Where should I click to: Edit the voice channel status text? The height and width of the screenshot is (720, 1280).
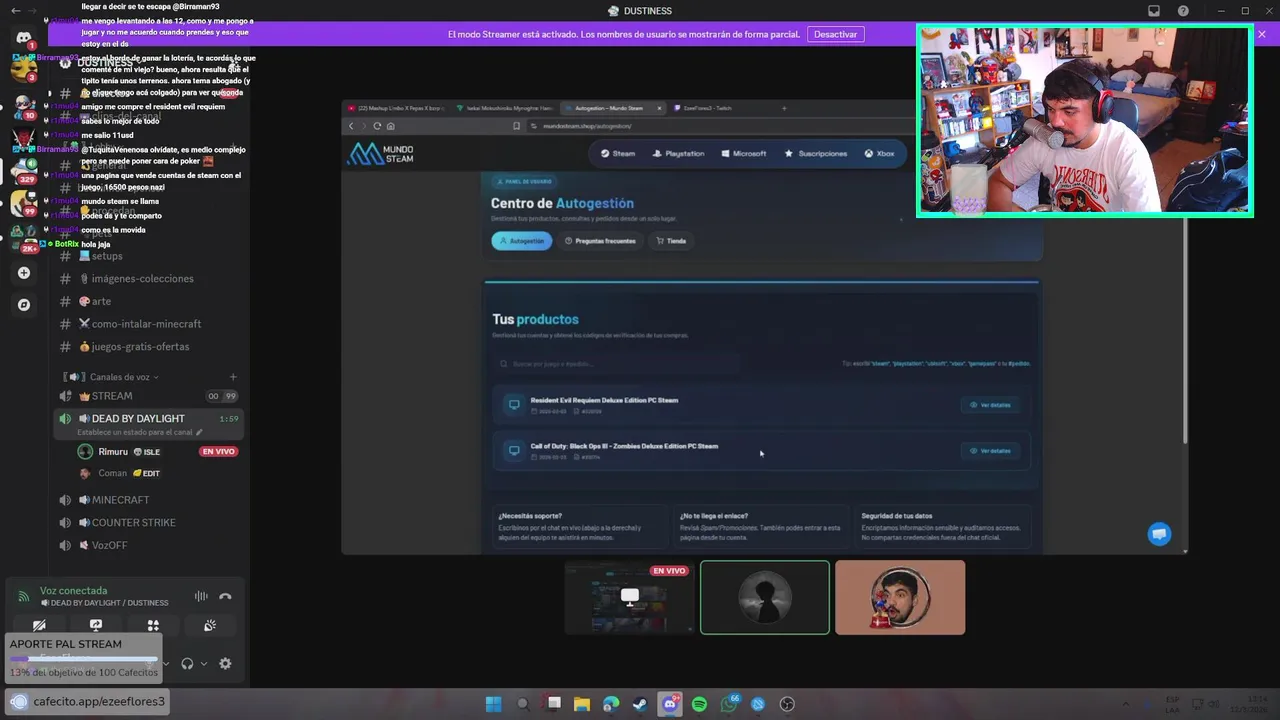coord(140,432)
